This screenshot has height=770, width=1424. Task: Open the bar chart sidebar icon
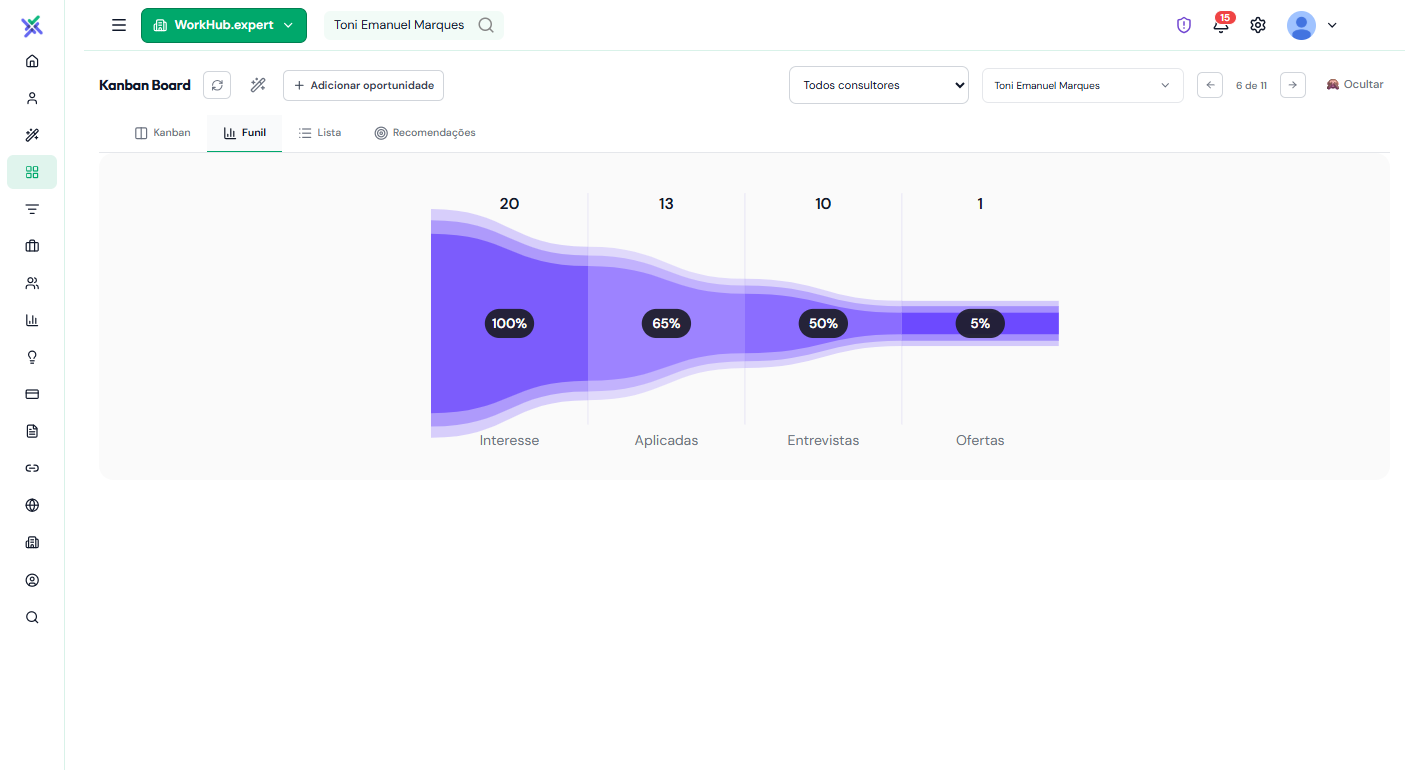coord(32,320)
